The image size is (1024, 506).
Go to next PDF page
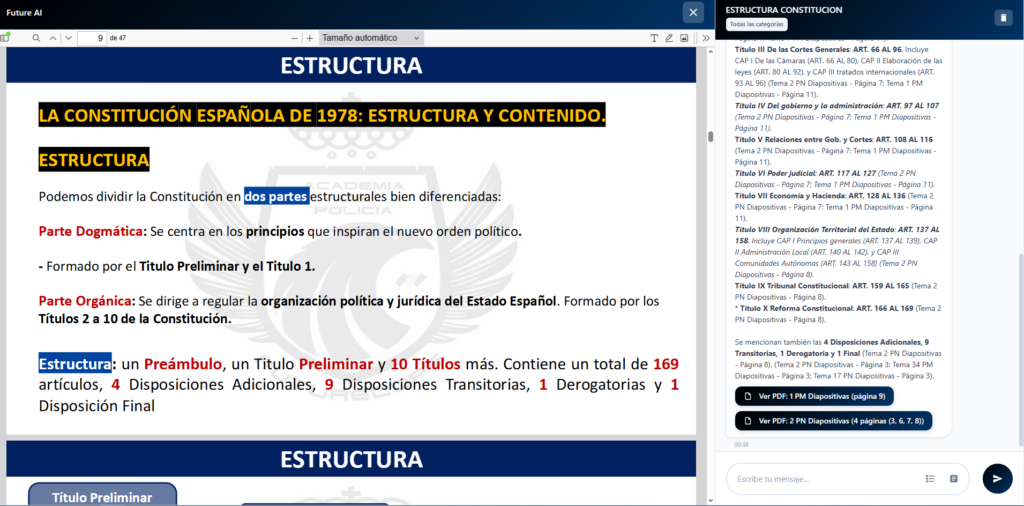(69, 38)
